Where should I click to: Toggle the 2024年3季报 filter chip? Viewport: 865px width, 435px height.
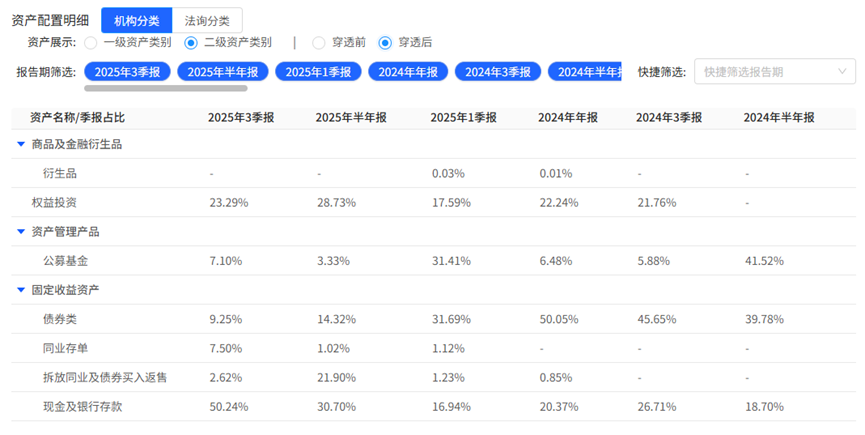click(x=498, y=71)
